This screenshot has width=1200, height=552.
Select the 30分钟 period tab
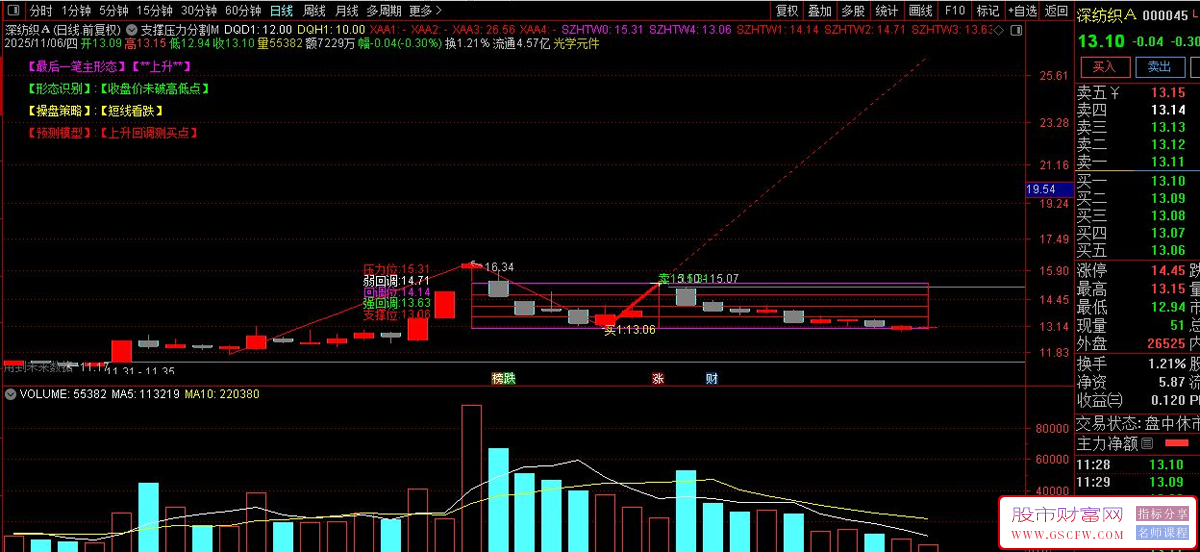(199, 11)
